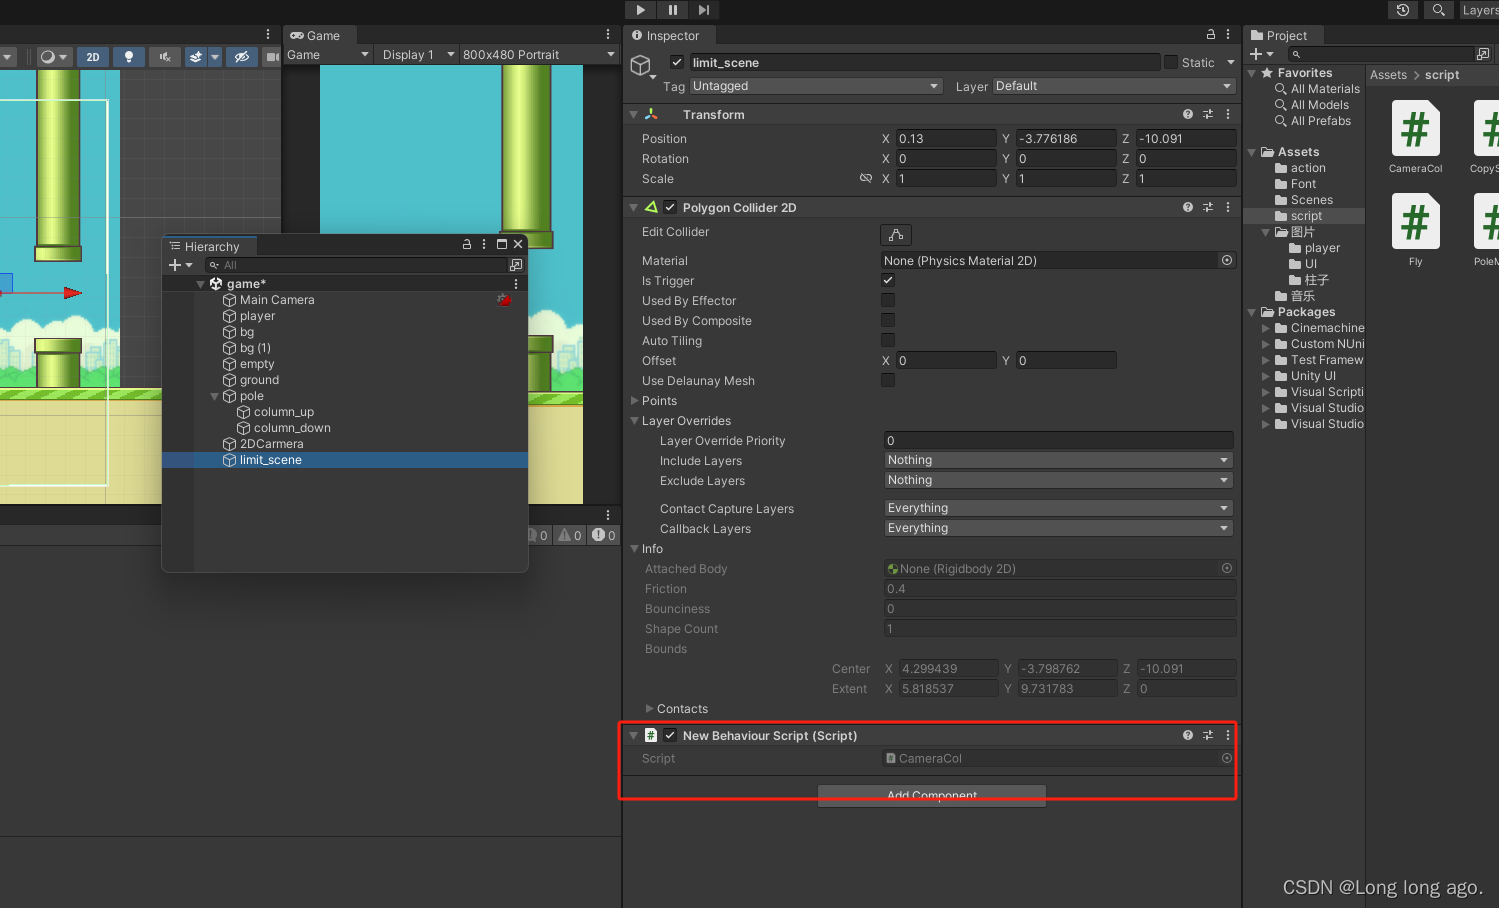The image size is (1499, 908).
Task: Toggle the Static checkbox
Action: point(1171,62)
